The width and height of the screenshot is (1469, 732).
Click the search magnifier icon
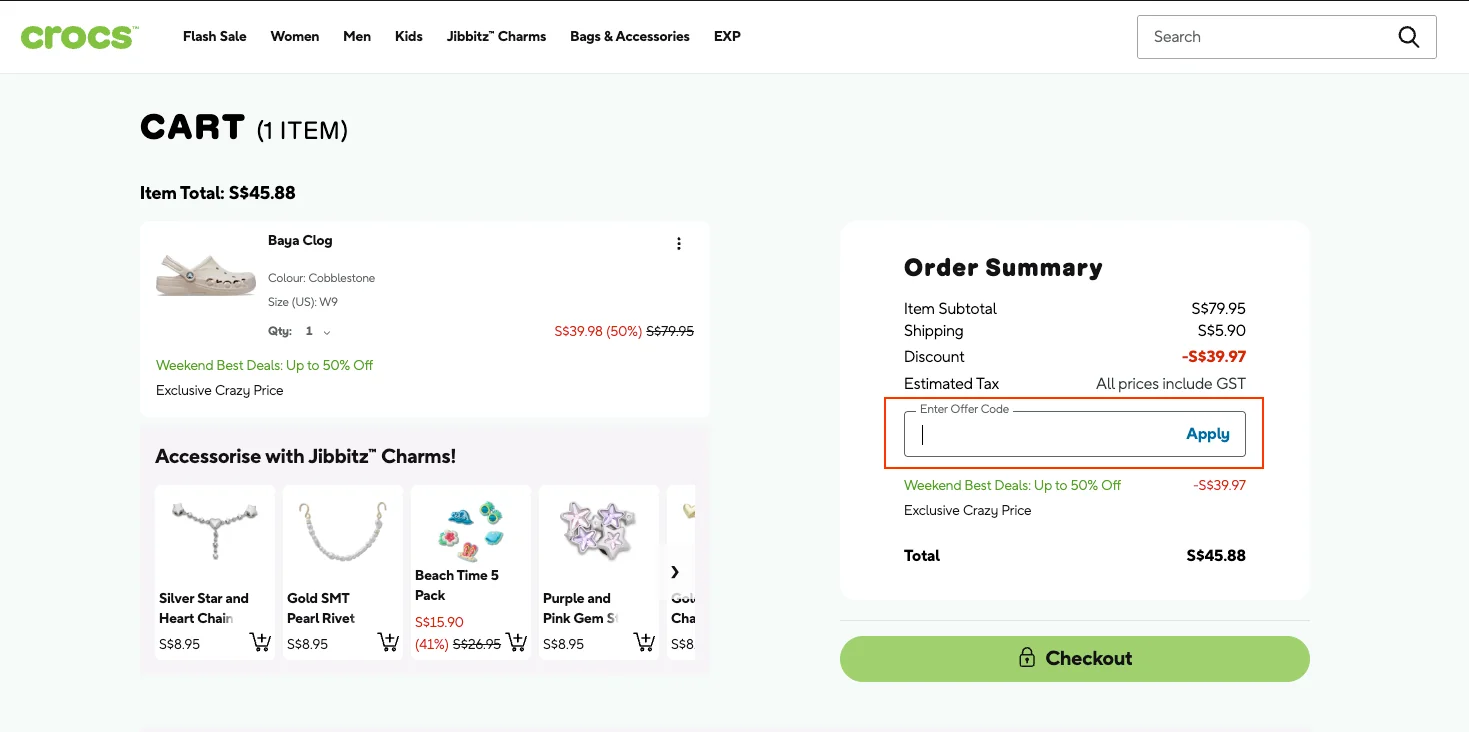tap(1408, 37)
